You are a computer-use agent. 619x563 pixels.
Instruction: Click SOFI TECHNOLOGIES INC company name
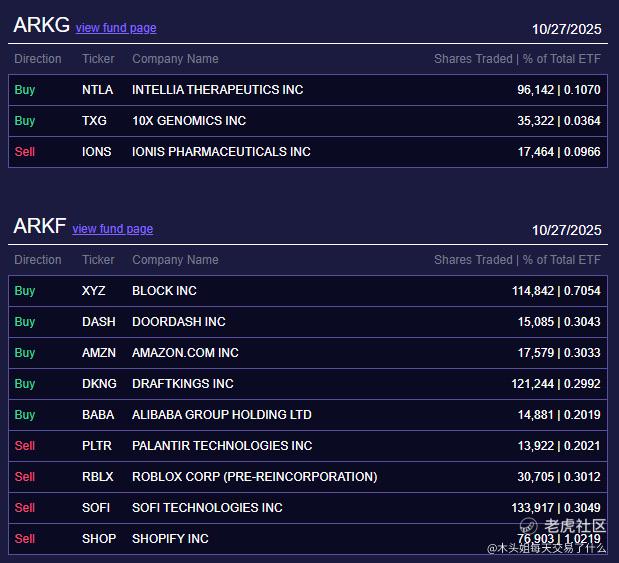[x=207, y=507]
